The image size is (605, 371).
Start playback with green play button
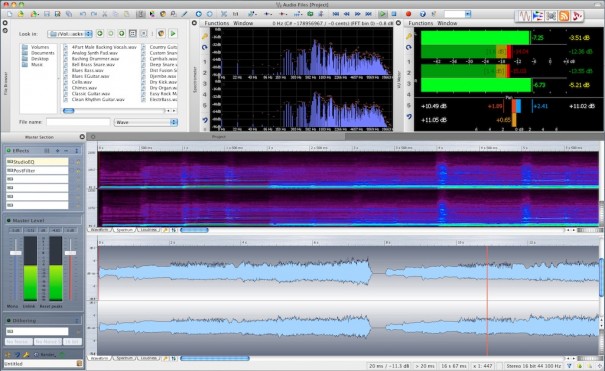382,14
